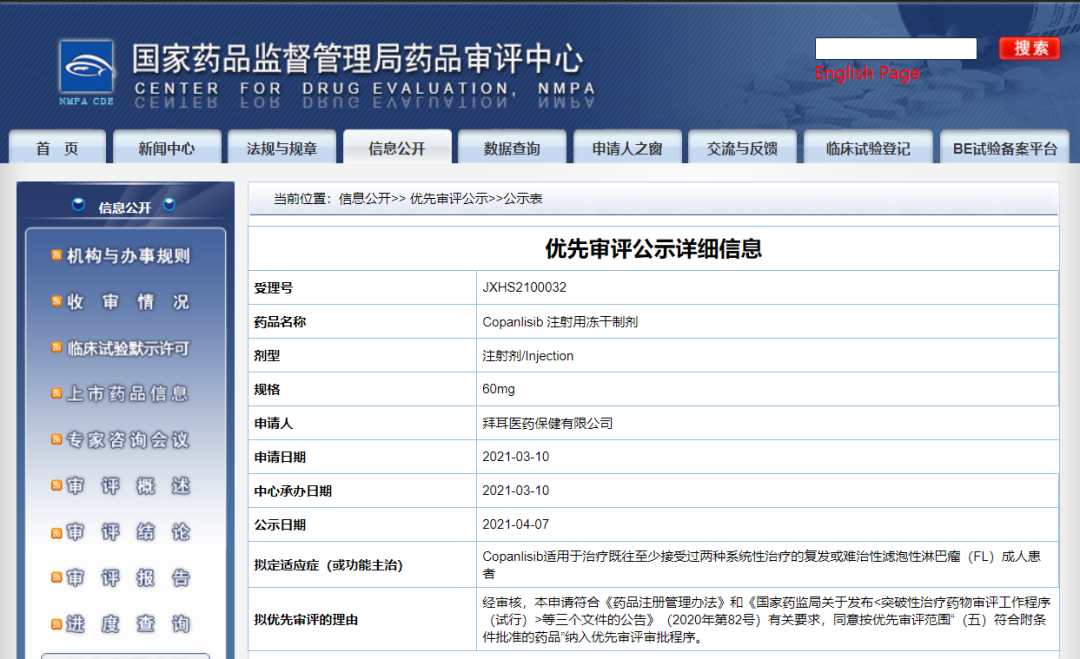Click the 规格 label cell
Viewport: 1080px width, 659px height.
[x=362, y=389]
